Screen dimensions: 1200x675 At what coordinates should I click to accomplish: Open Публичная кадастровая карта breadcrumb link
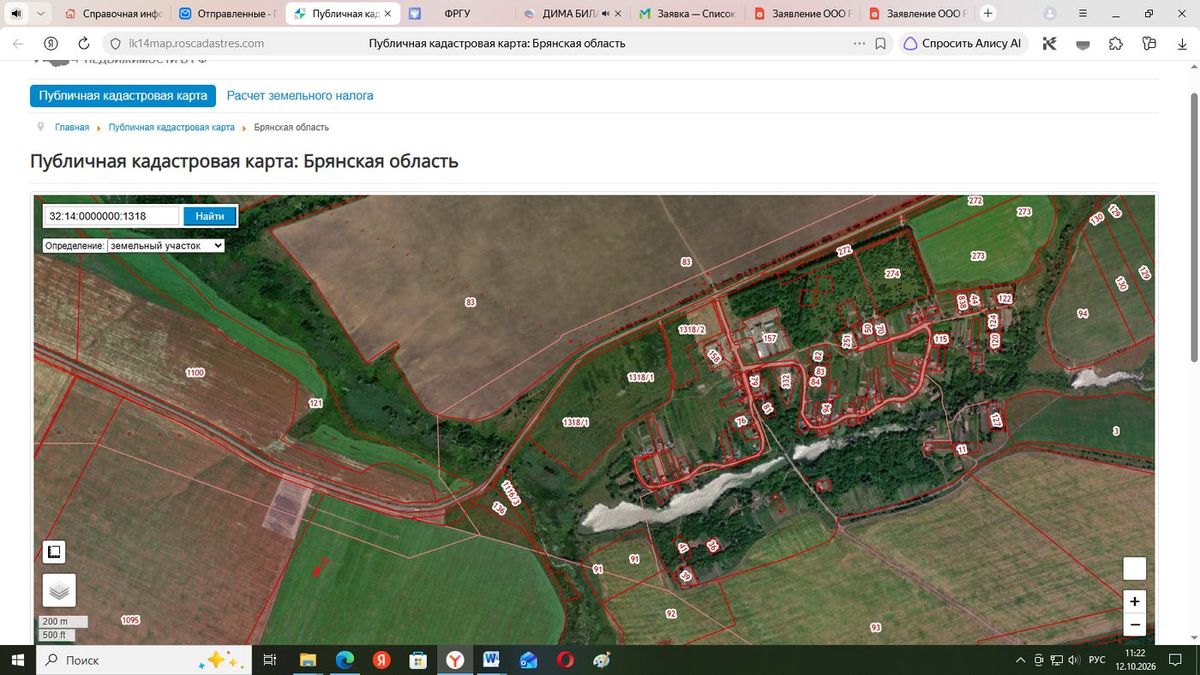172,128
